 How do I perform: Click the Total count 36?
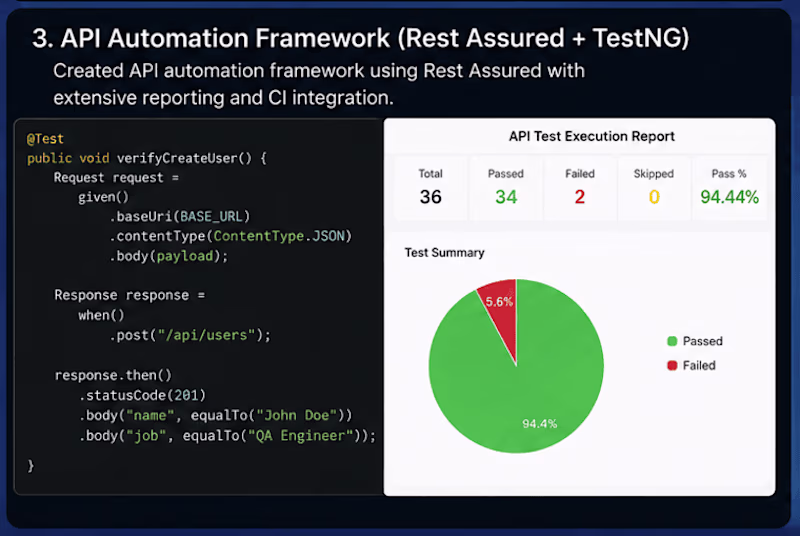pos(431,197)
